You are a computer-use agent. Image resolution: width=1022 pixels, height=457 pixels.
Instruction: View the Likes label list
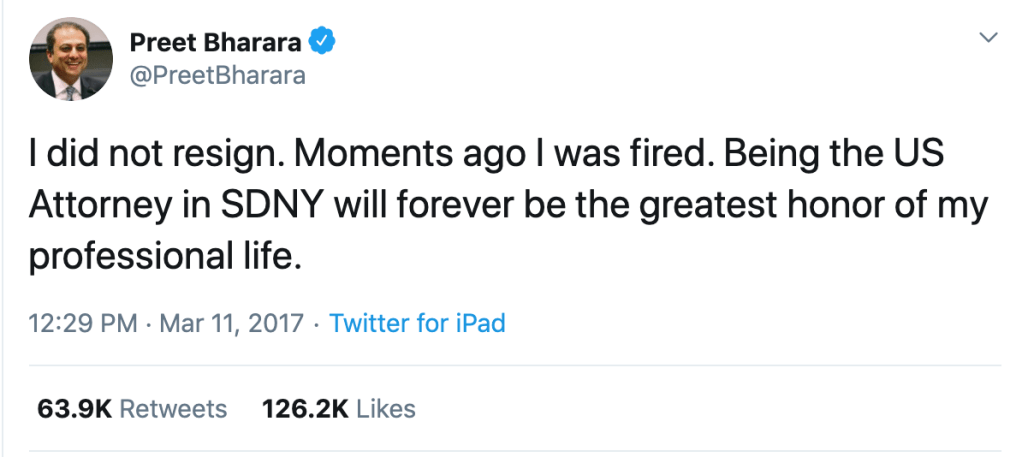coord(386,409)
